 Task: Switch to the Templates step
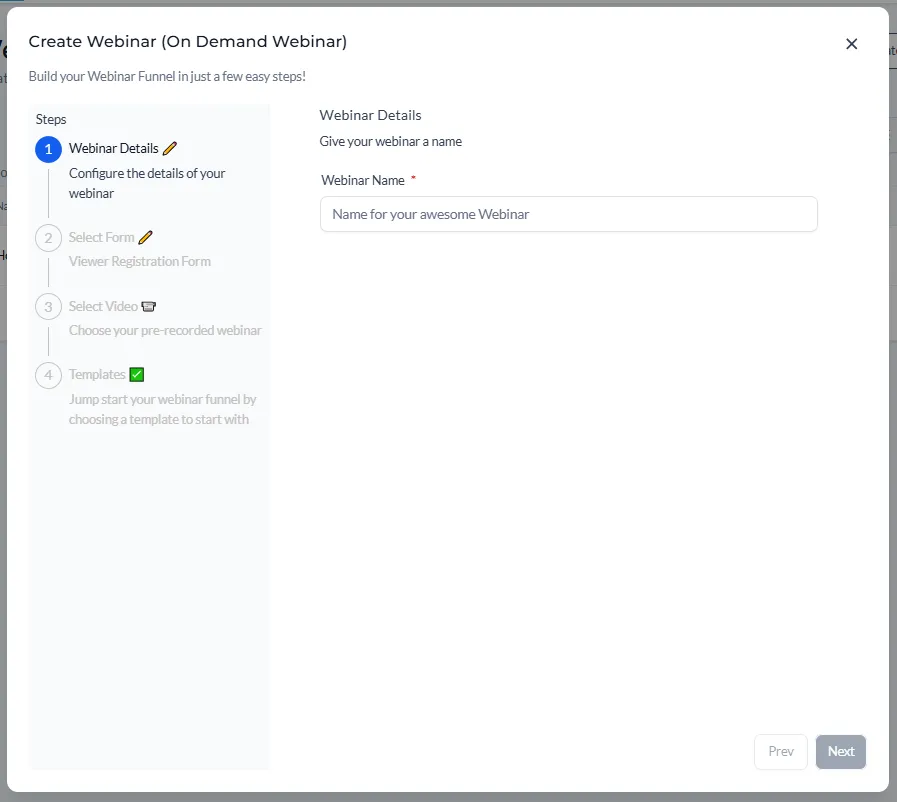[x=97, y=375]
